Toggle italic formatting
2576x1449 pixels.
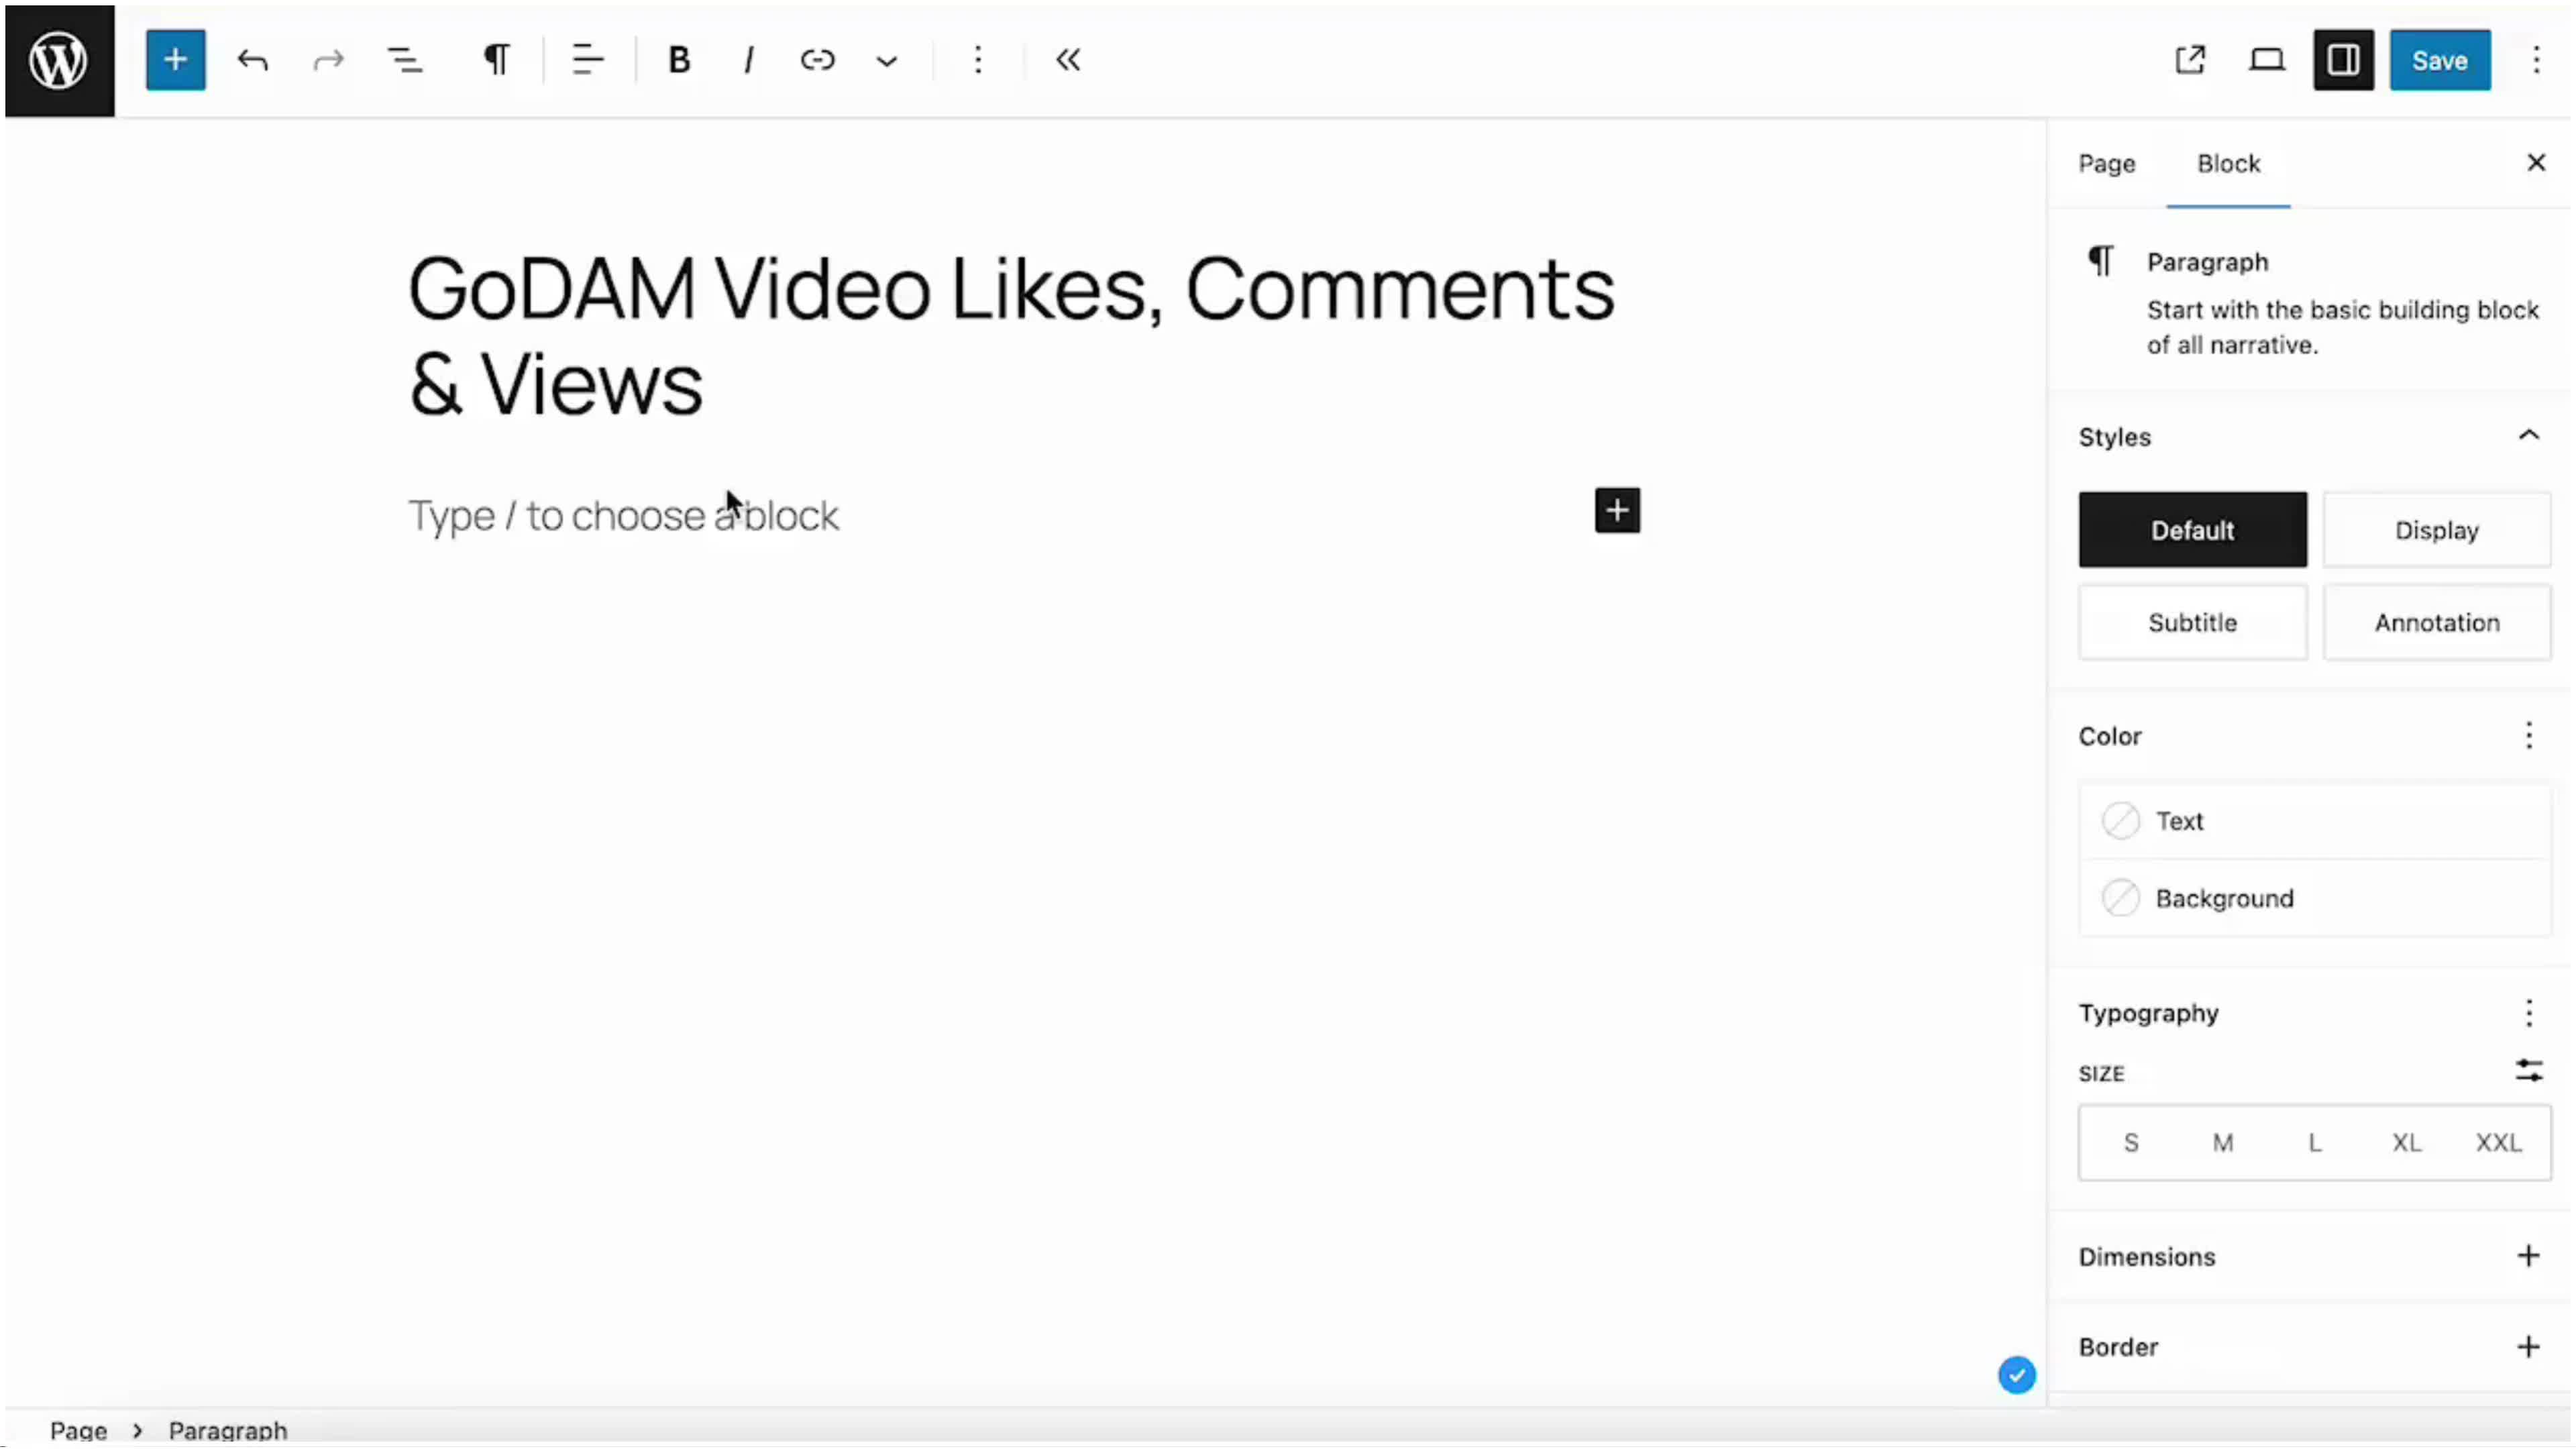point(747,60)
